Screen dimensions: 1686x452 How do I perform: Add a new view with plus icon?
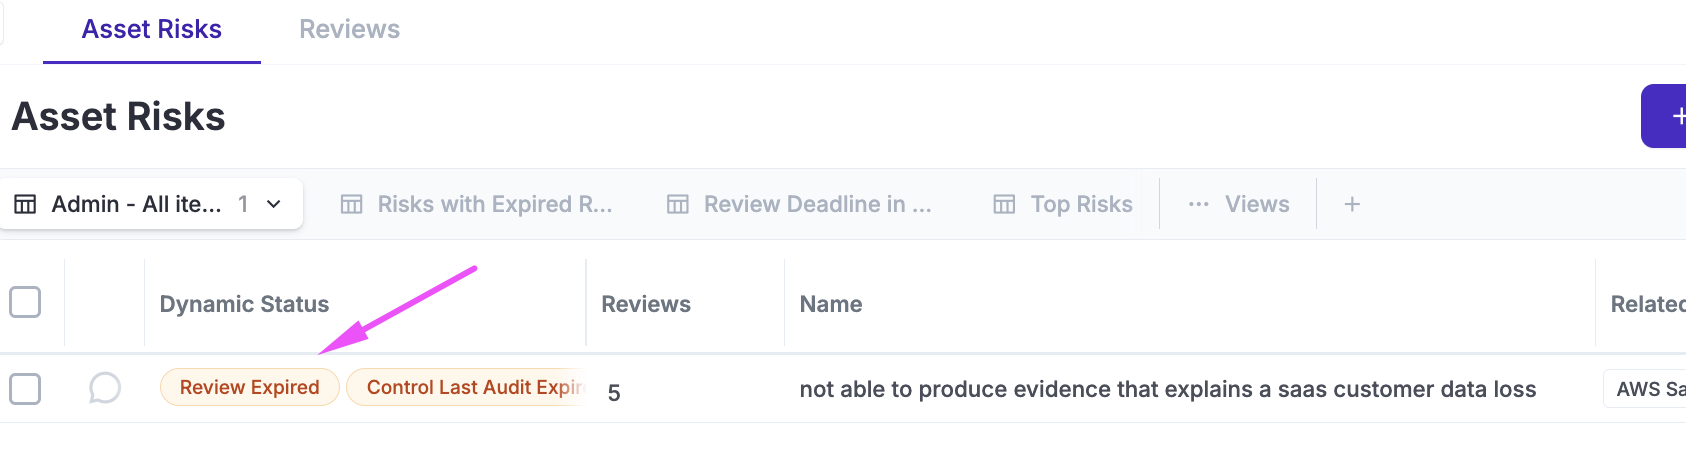tap(1352, 204)
